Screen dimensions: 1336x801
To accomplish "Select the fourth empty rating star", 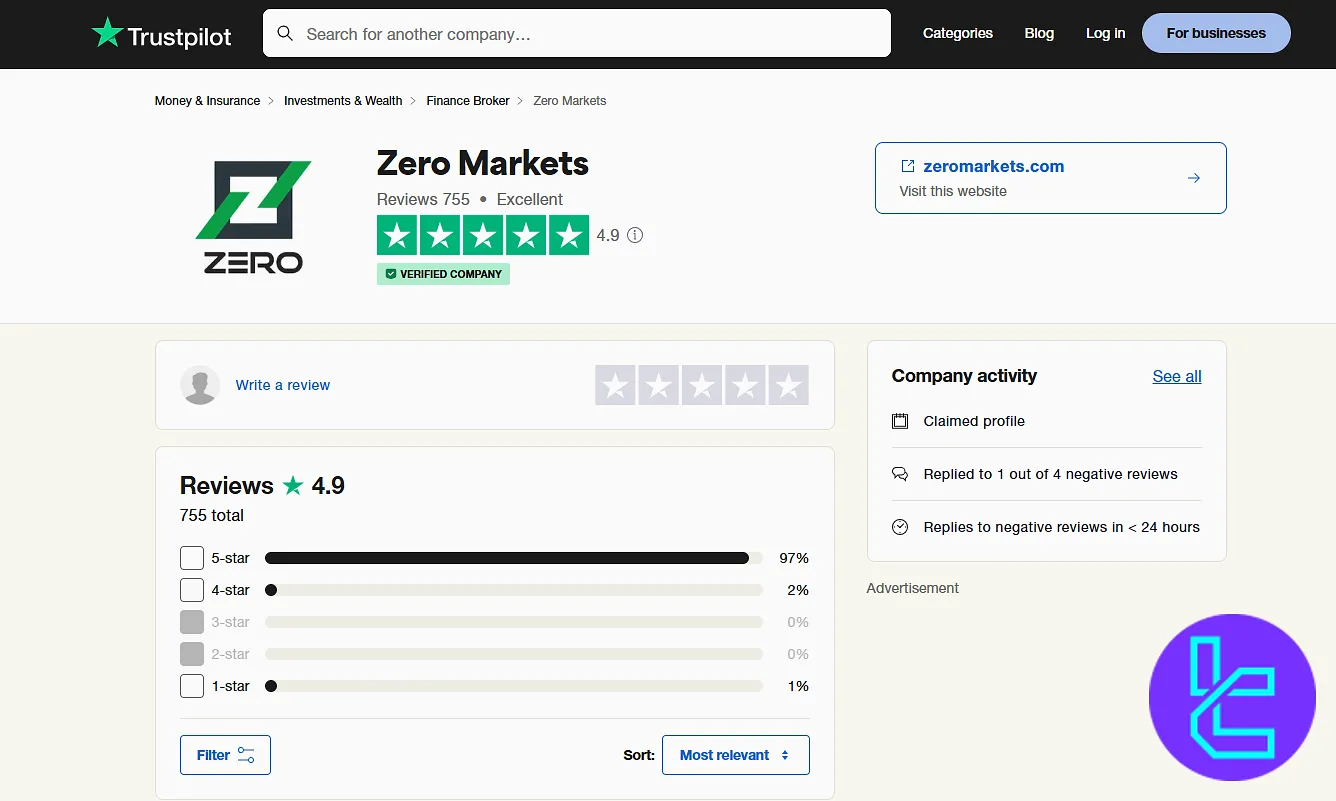I will pyautogui.click(x=745, y=385).
